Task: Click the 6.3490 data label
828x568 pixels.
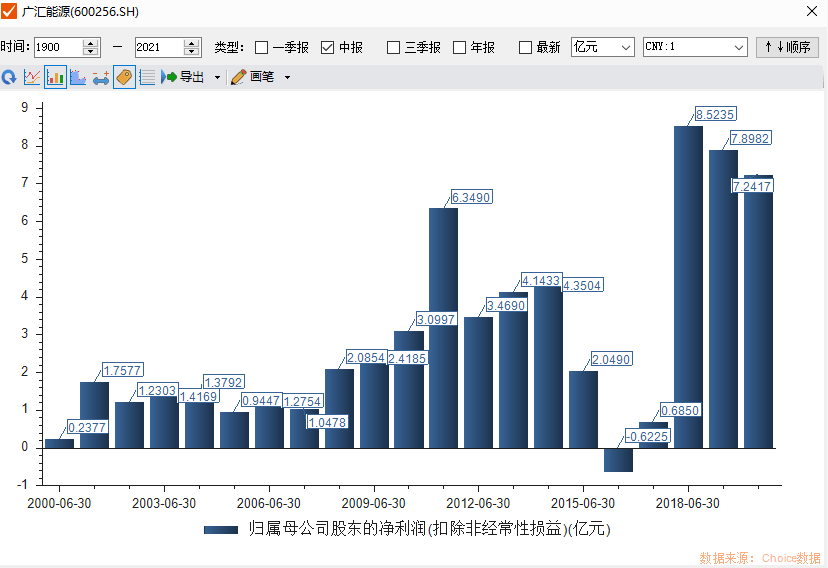Action: coord(471,197)
